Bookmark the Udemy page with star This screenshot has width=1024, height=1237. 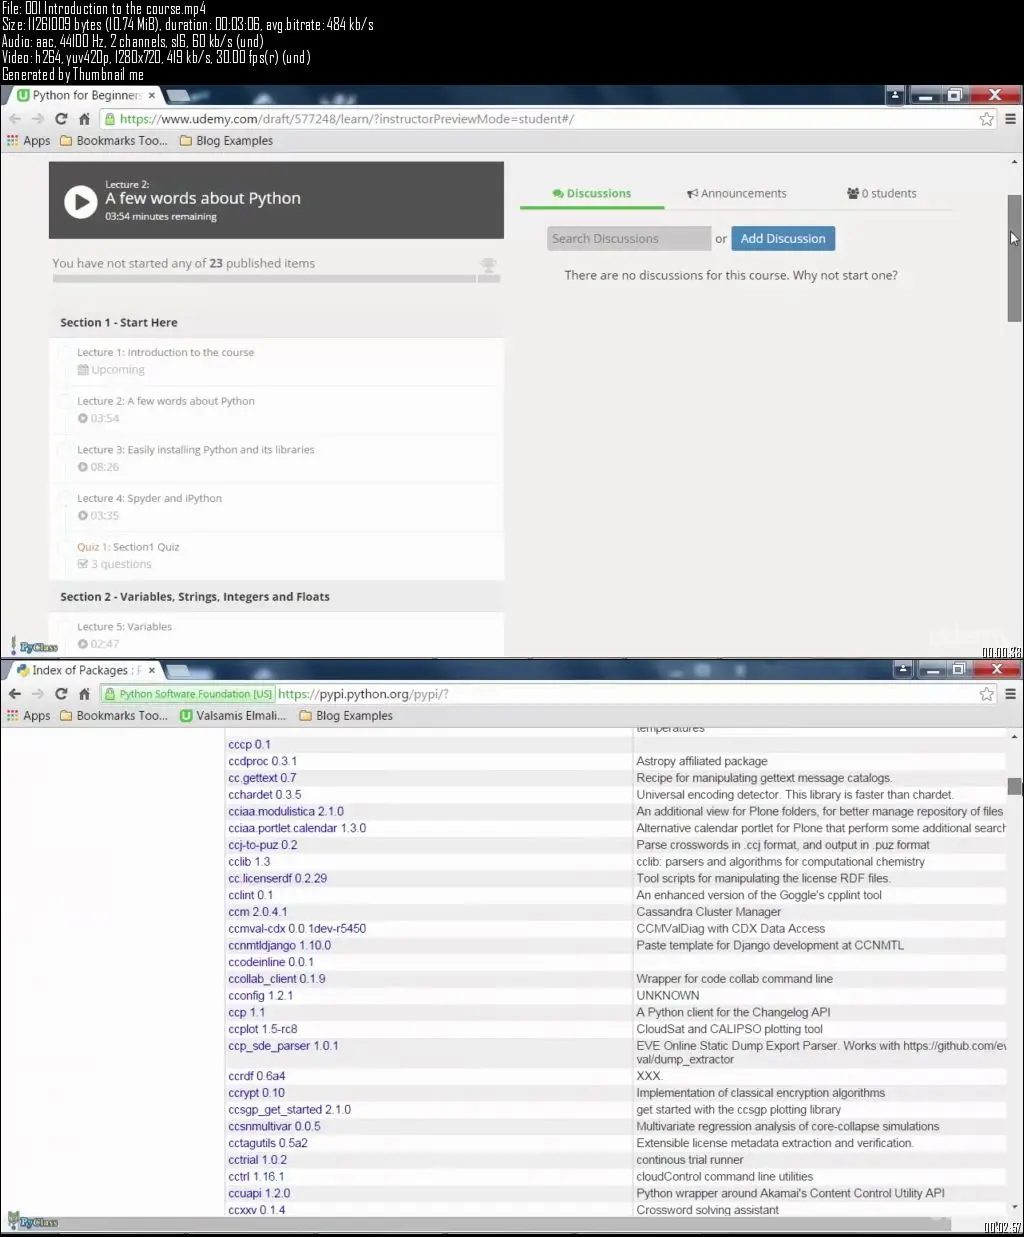tap(987, 119)
